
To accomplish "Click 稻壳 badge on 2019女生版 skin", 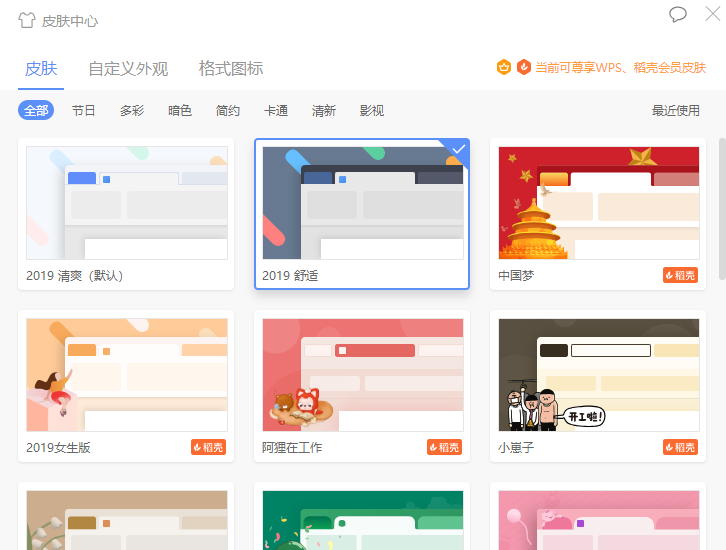I will [208, 447].
